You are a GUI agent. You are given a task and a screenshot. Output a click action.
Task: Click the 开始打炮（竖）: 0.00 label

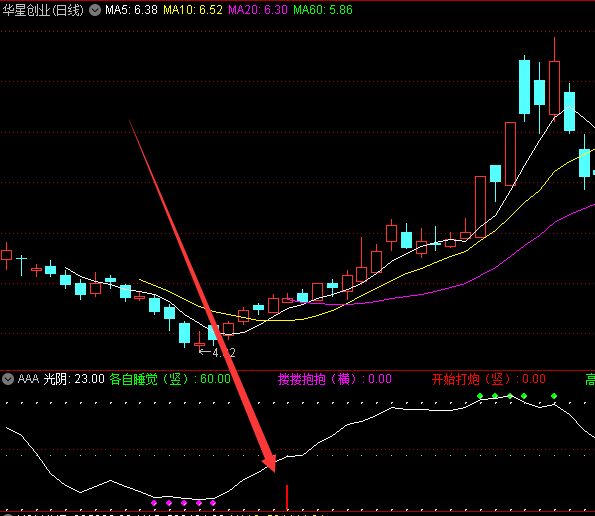(489, 379)
